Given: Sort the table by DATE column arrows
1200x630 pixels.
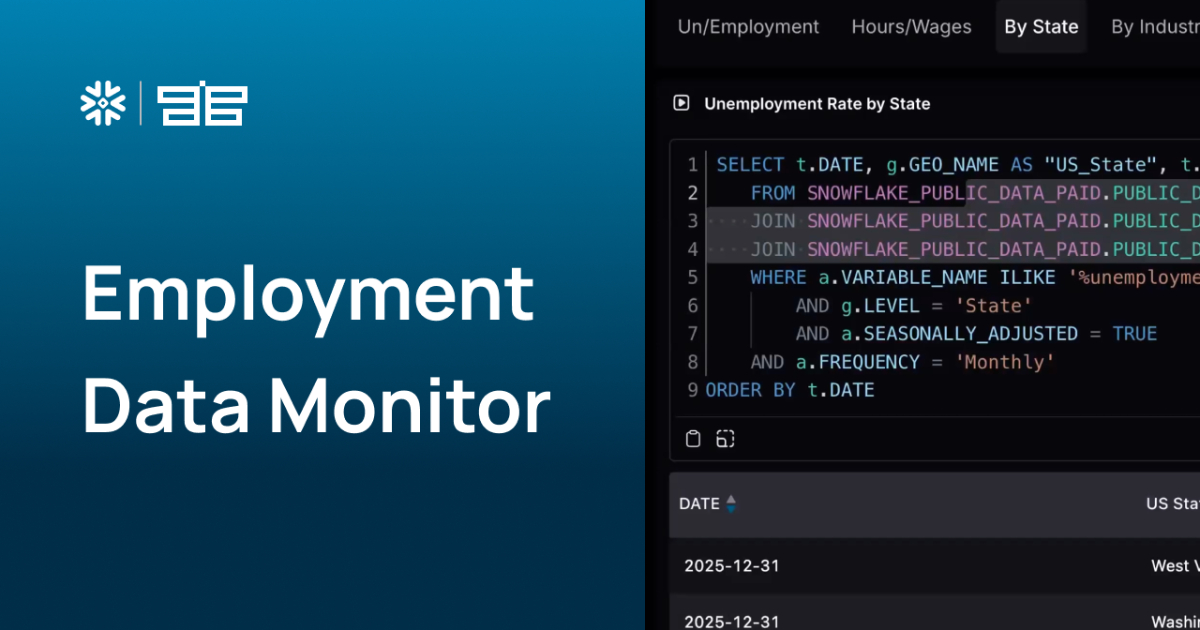Looking at the screenshot, I should [x=731, y=503].
